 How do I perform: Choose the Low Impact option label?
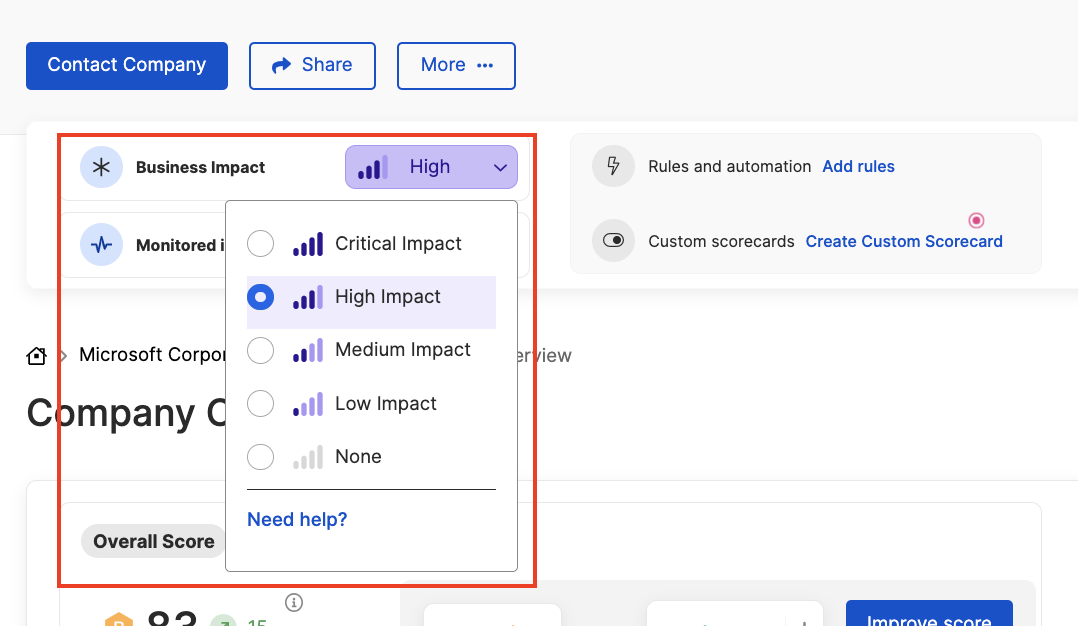coord(386,403)
